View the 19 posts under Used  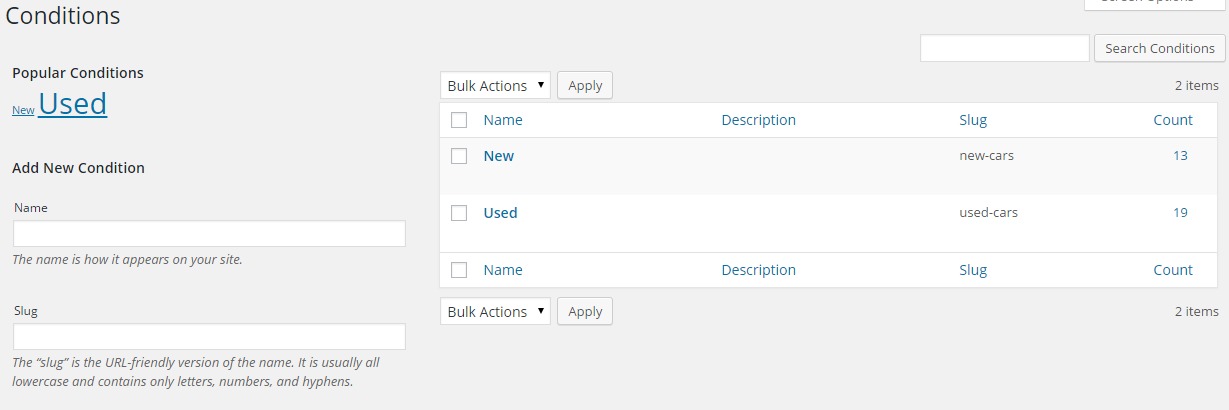(1180, 213)
